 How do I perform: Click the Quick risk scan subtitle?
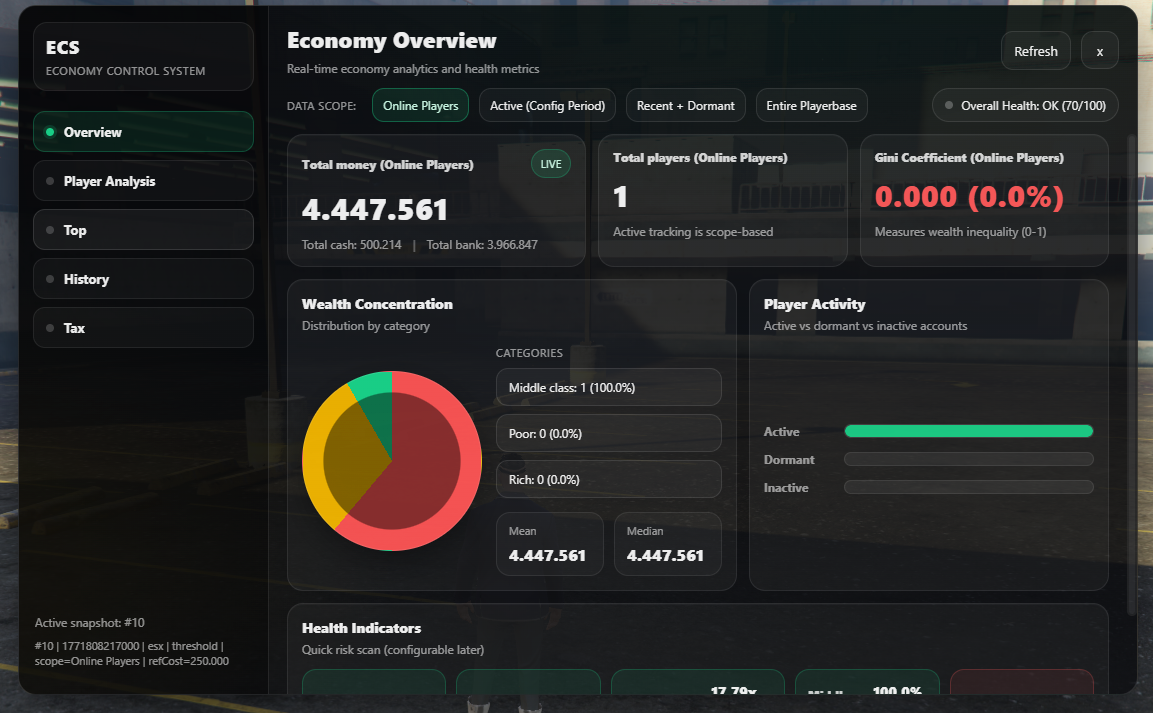(393, 650)
